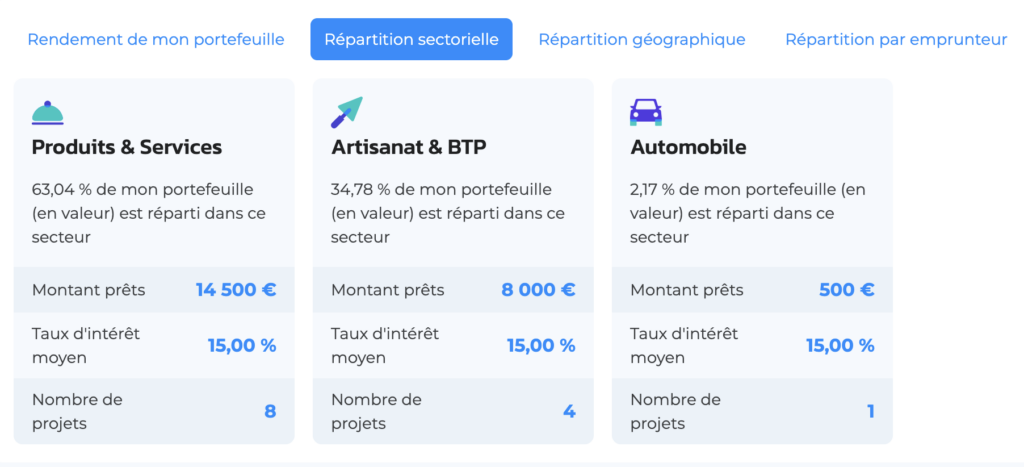Viewport: 1024px width, 467px height.
Task: Open the Répartition par emprunteur tab
Action: coord(896,40)
